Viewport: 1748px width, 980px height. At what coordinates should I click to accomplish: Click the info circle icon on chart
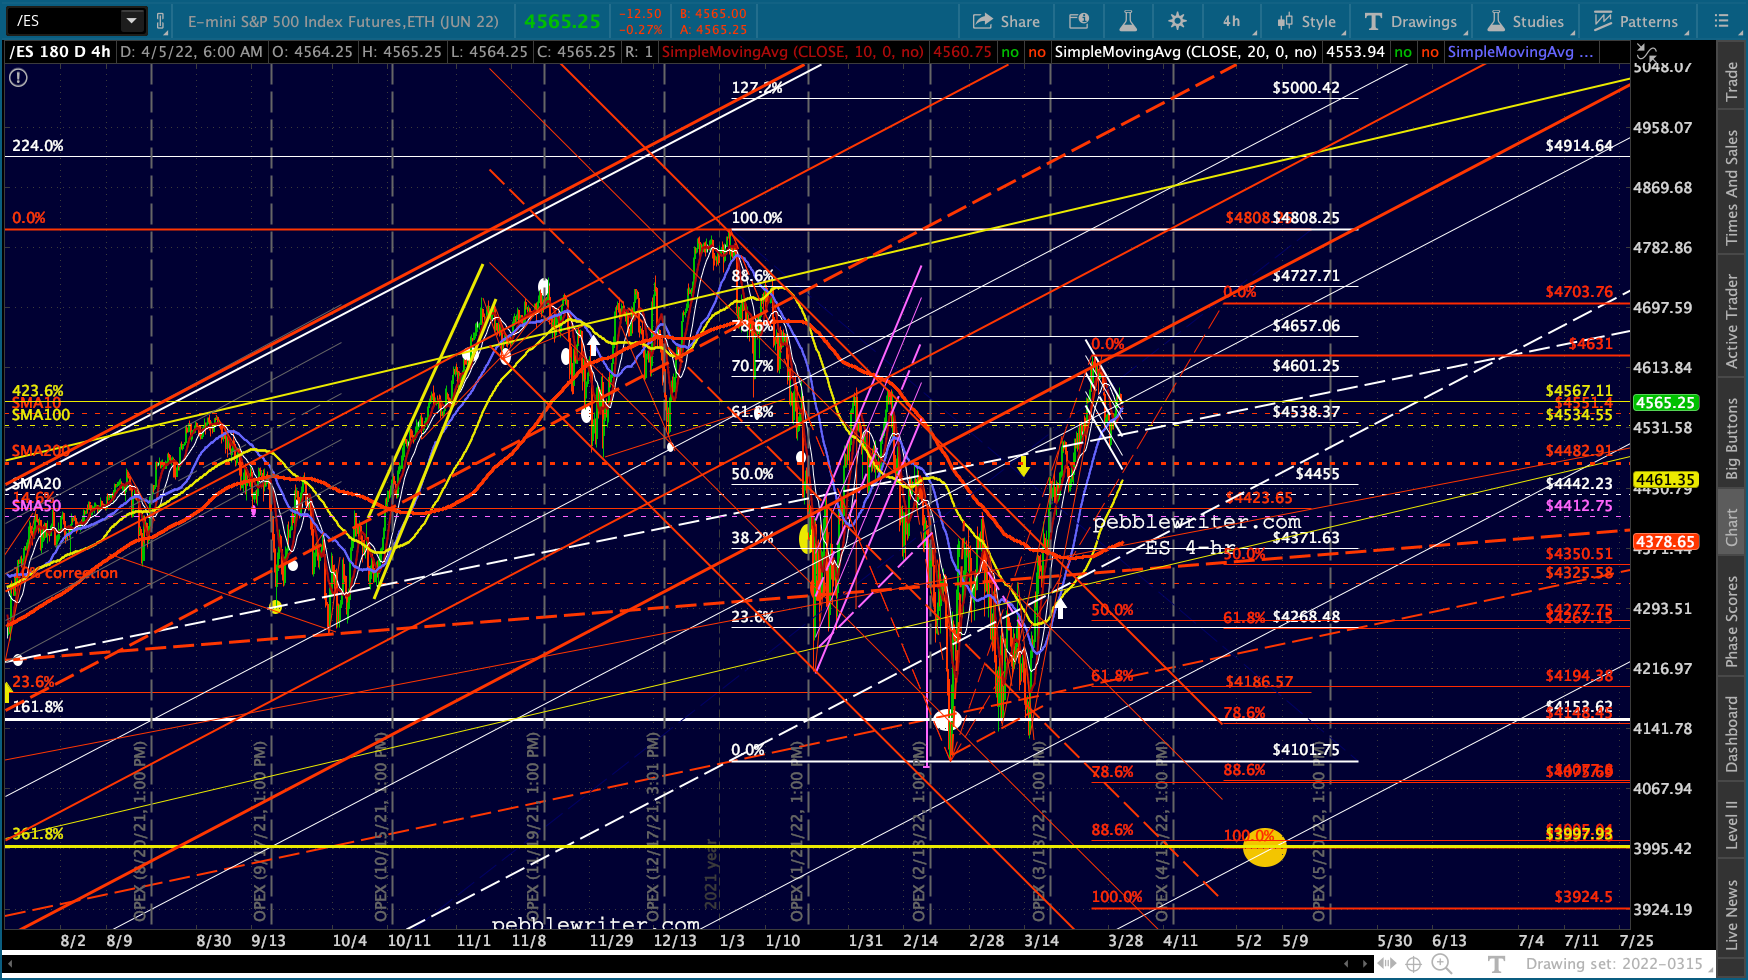18,77
